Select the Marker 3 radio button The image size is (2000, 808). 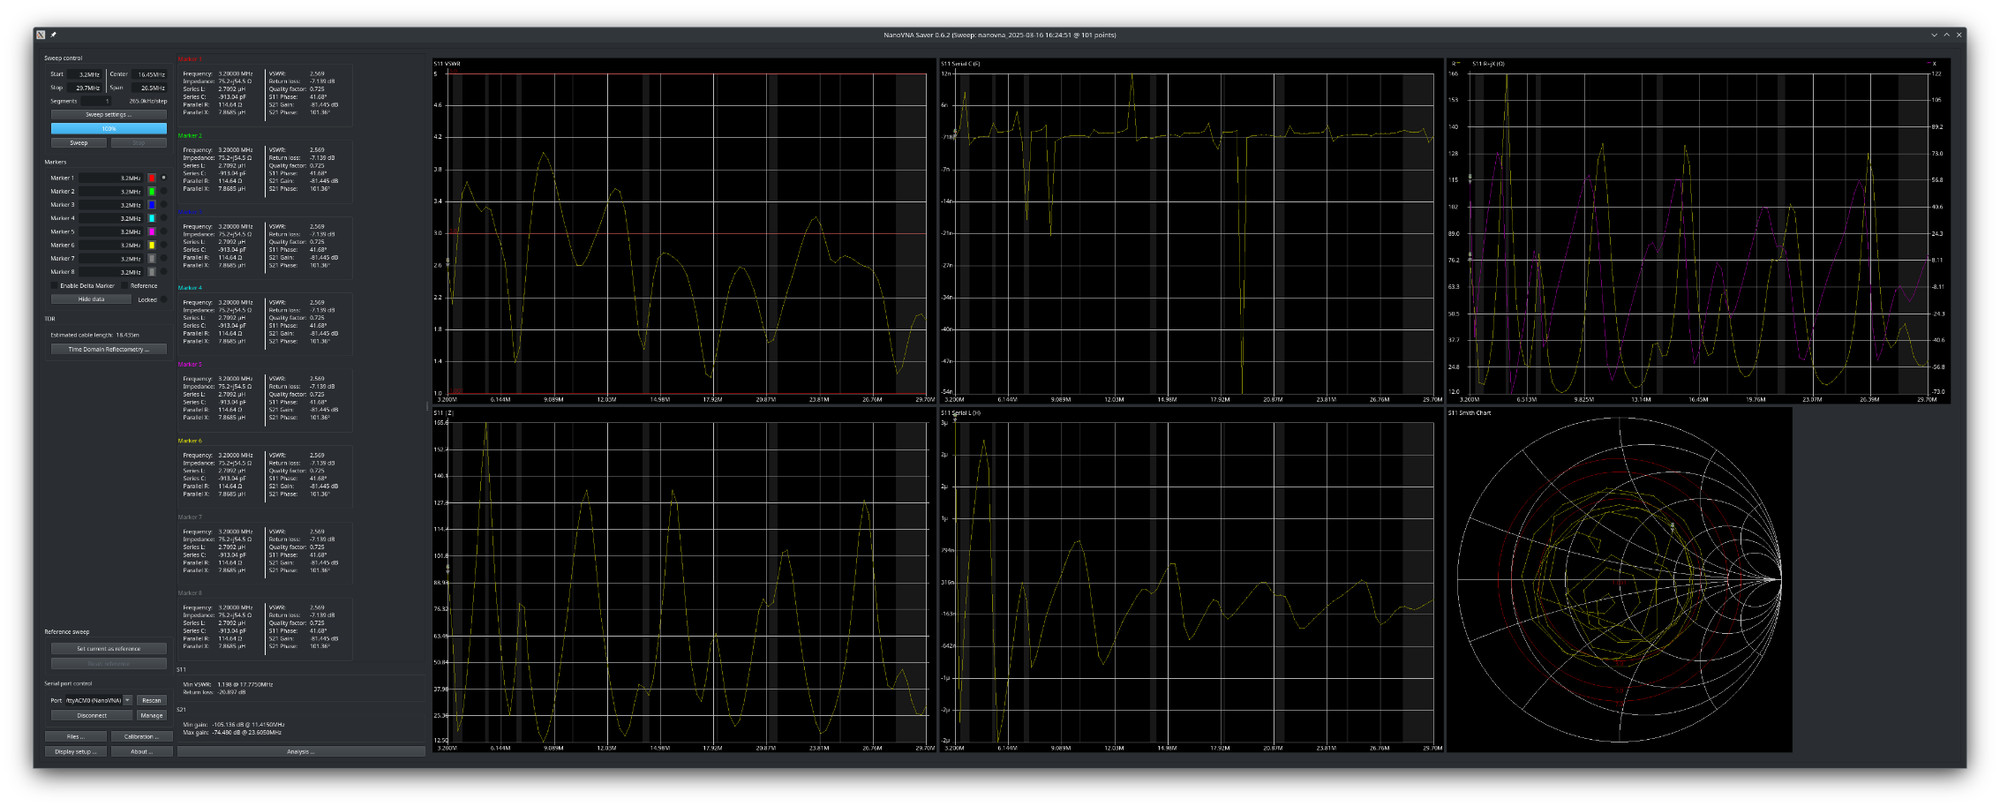164,205
